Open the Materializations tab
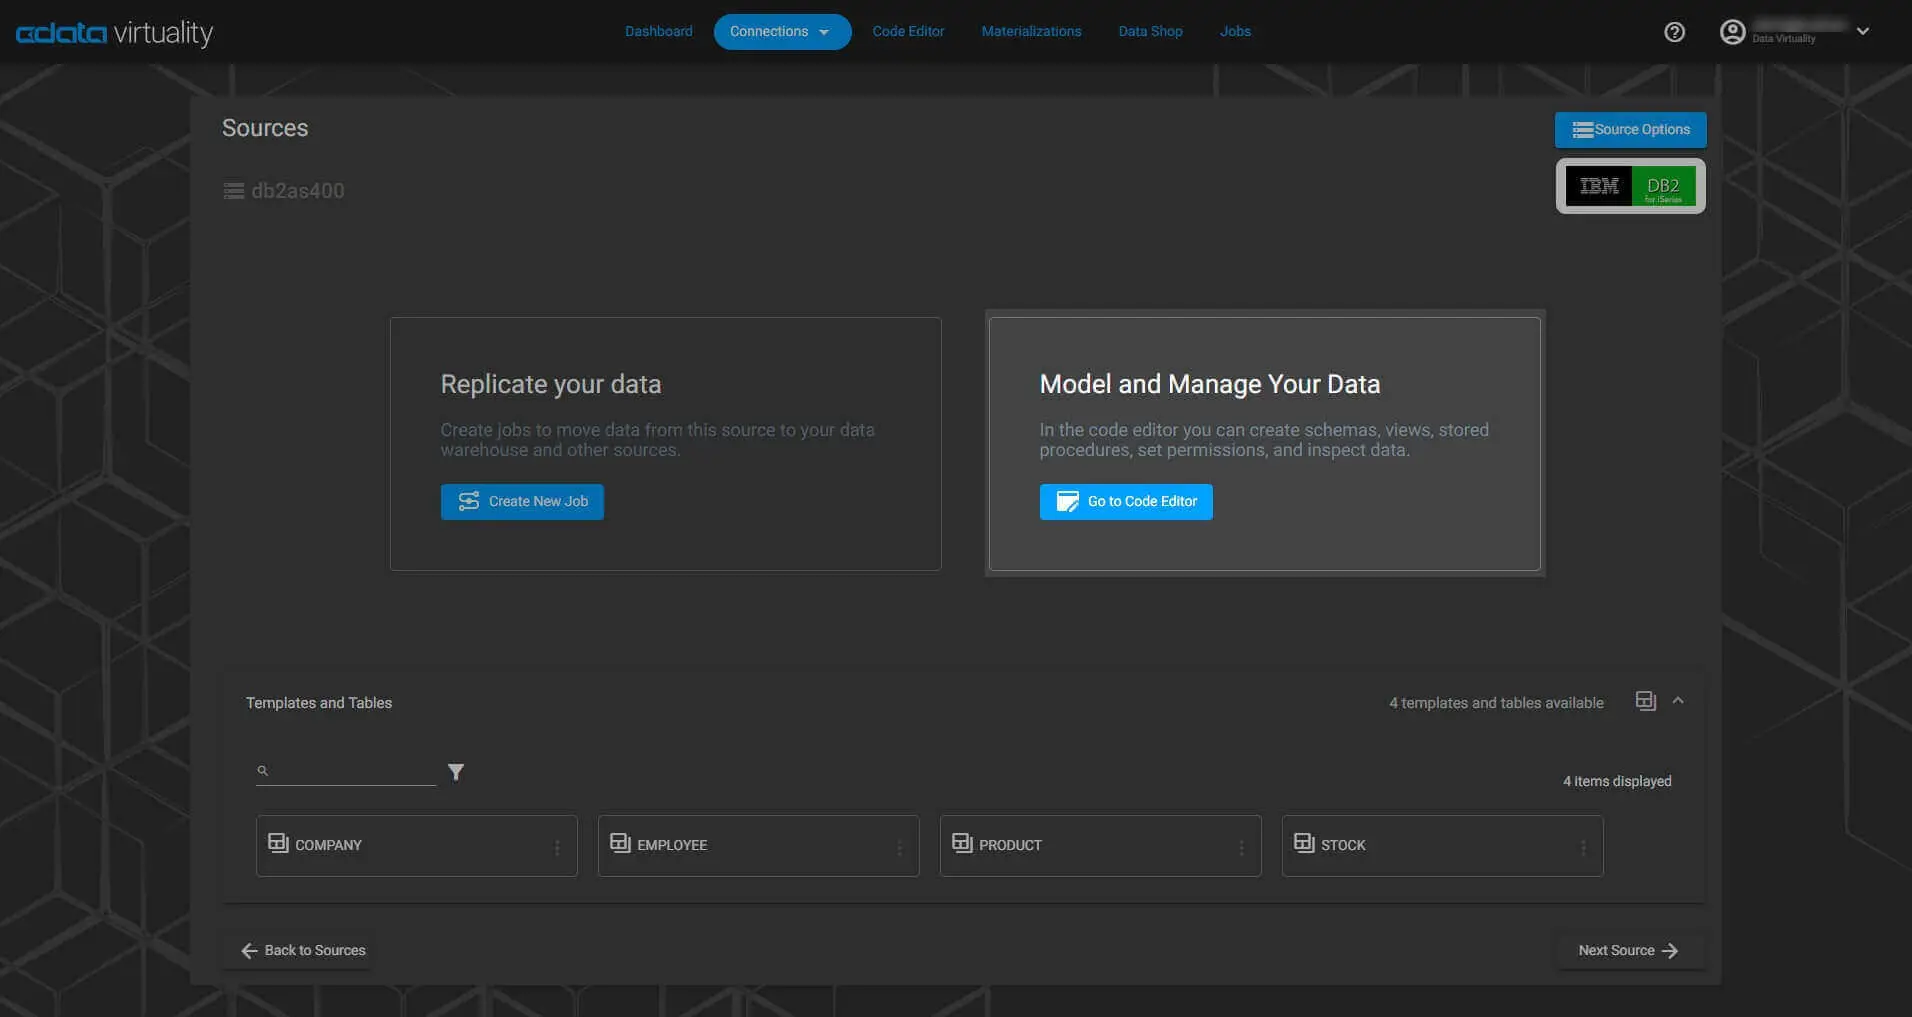The width and height of the screenshot is (1912, 1017). pyautogui.click(x=1031, y=31)
